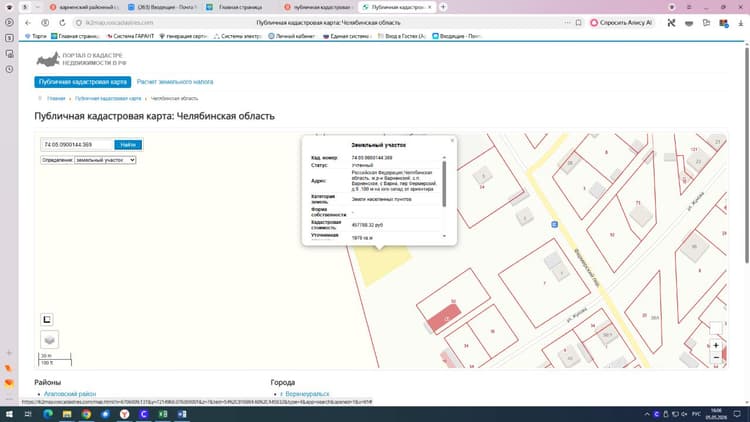Open Публичная кадастровая карта breadcrumb link
The width and height of the screenshot is (750, 422).
[108, 99]
